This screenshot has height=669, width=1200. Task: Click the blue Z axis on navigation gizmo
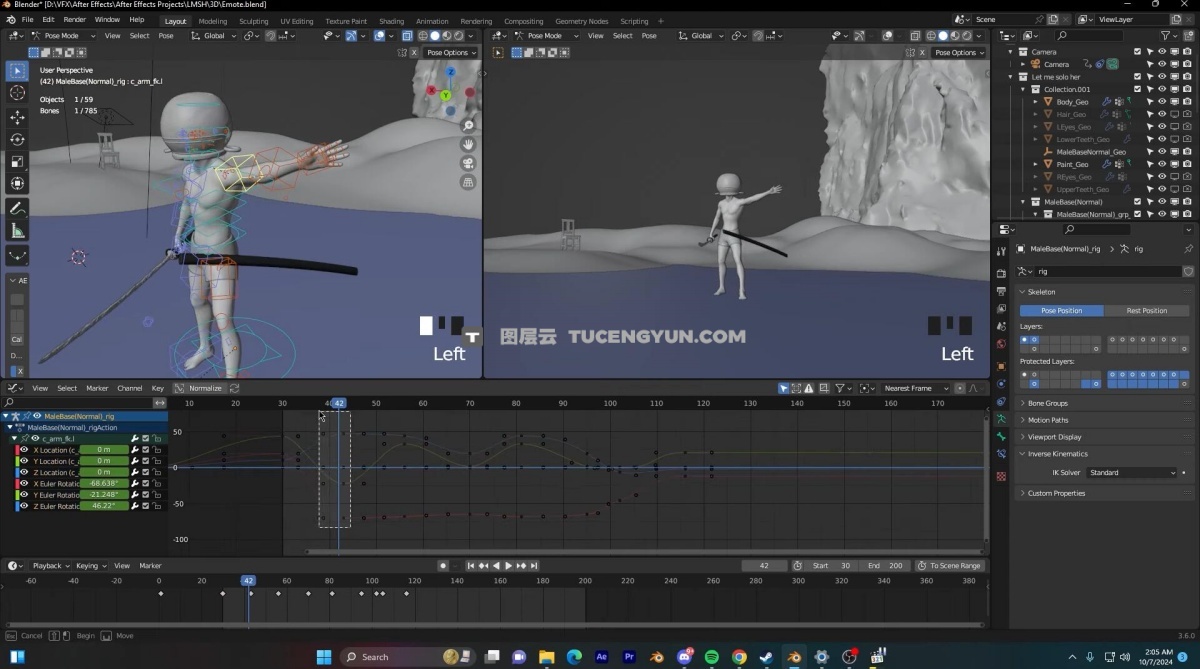(x=451, y=72)
